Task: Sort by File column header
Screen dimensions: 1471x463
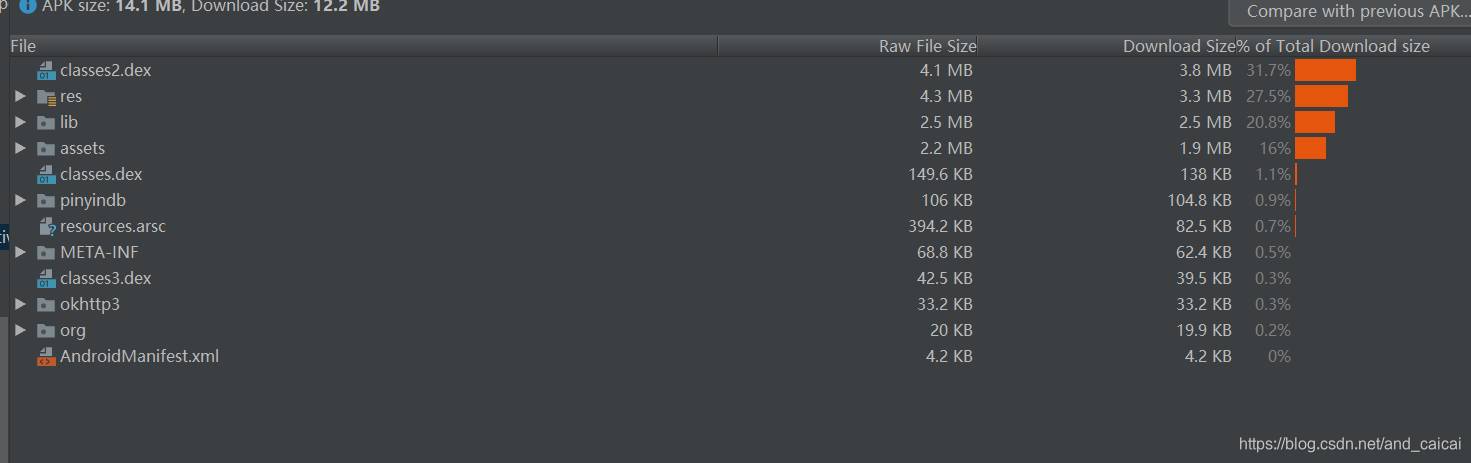Action: [364, 46]
